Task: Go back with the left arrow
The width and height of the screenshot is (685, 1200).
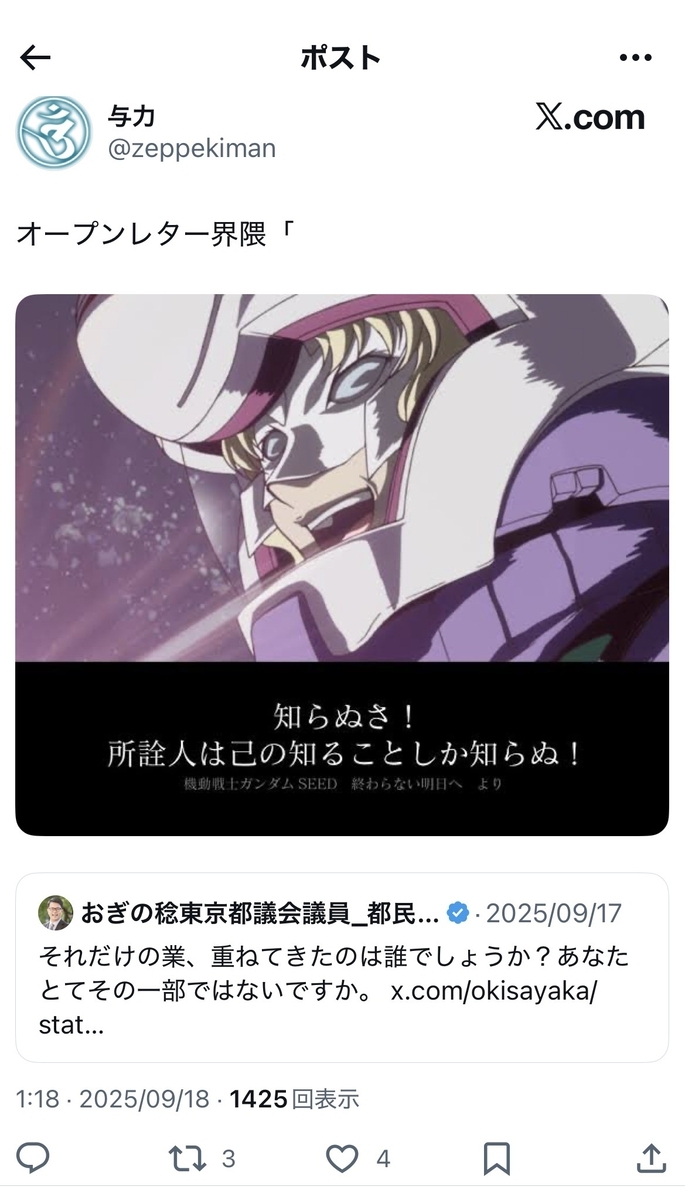Action: coord(35,58)
